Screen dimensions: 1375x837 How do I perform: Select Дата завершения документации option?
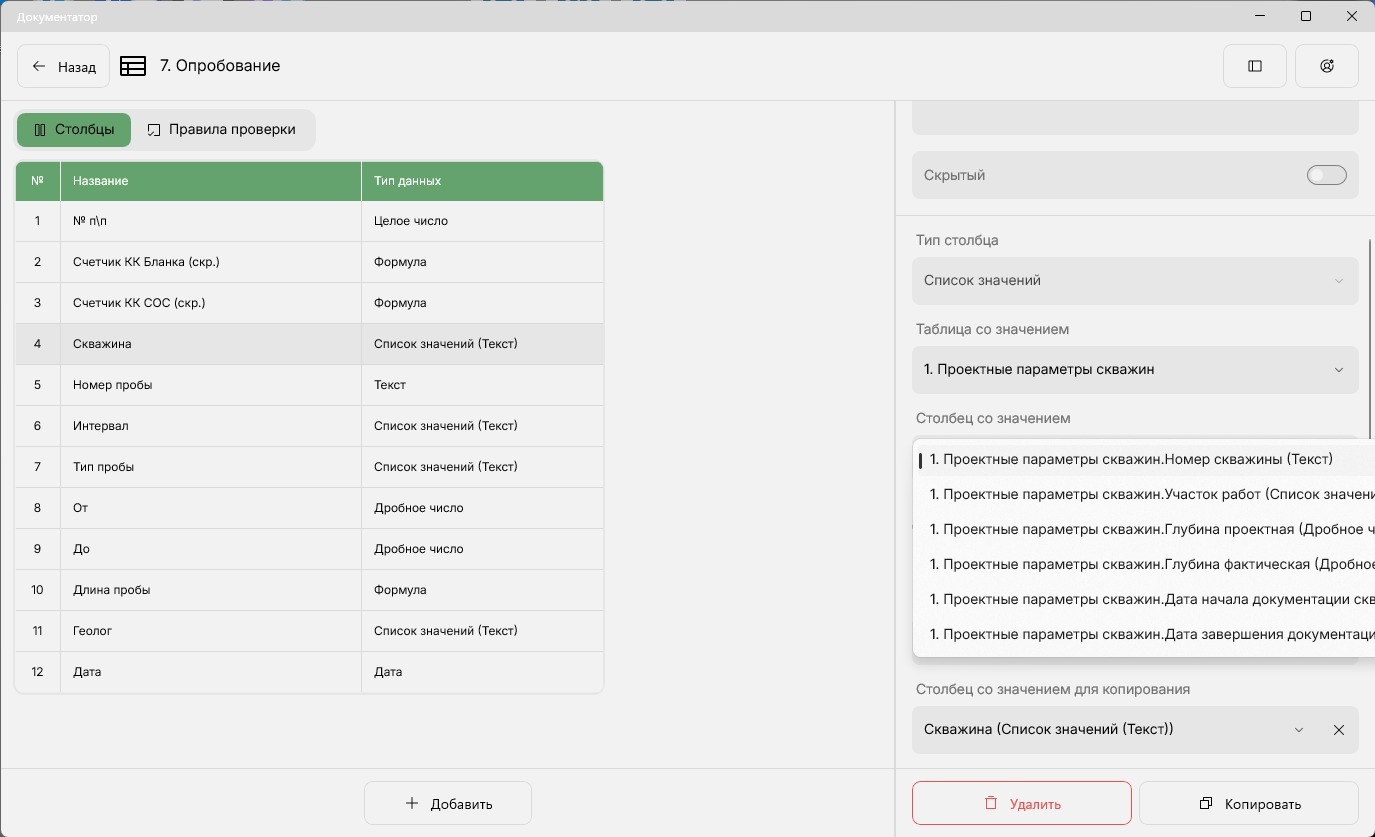point(1144,634)
